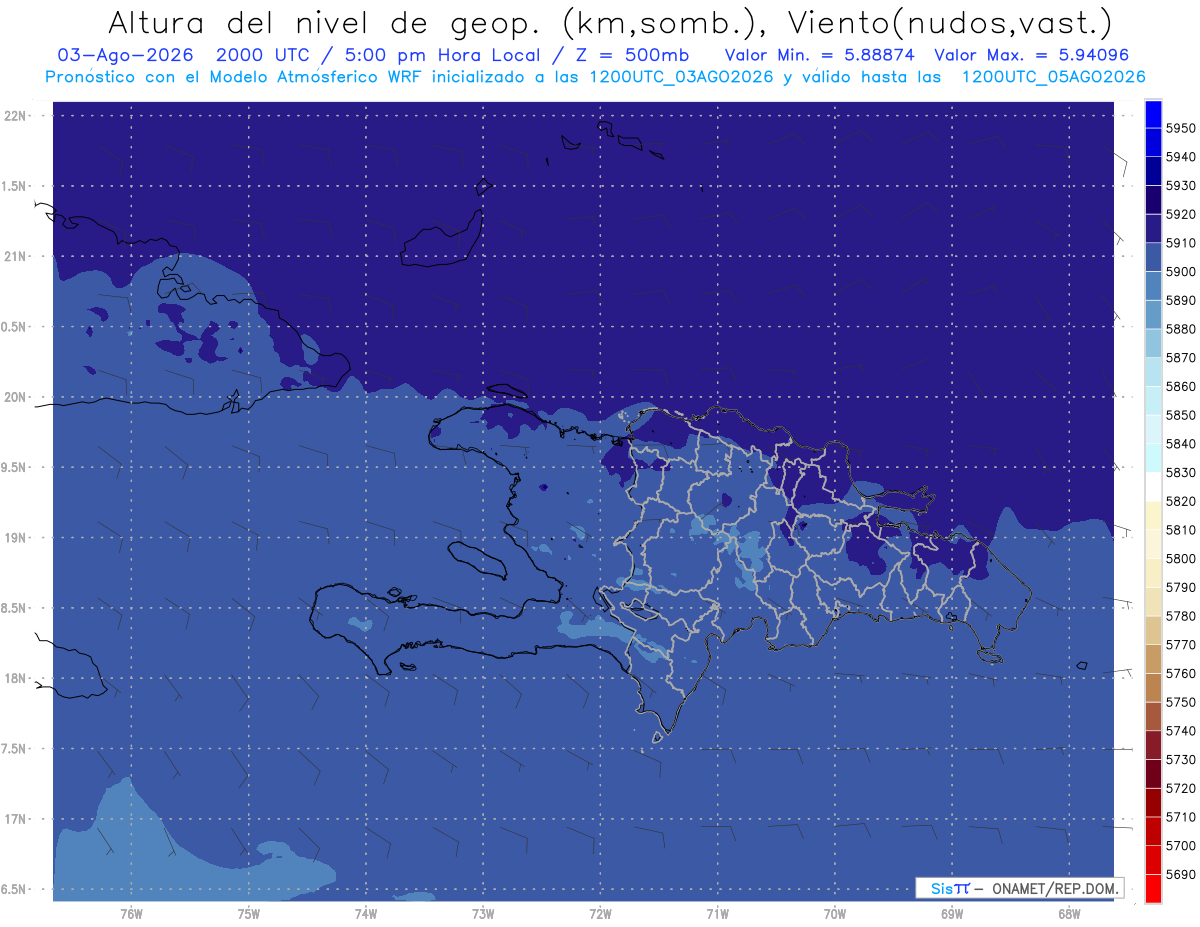Click the '5830' legend label
The width and height of the screenshot is (1200, 927).
1180,472
